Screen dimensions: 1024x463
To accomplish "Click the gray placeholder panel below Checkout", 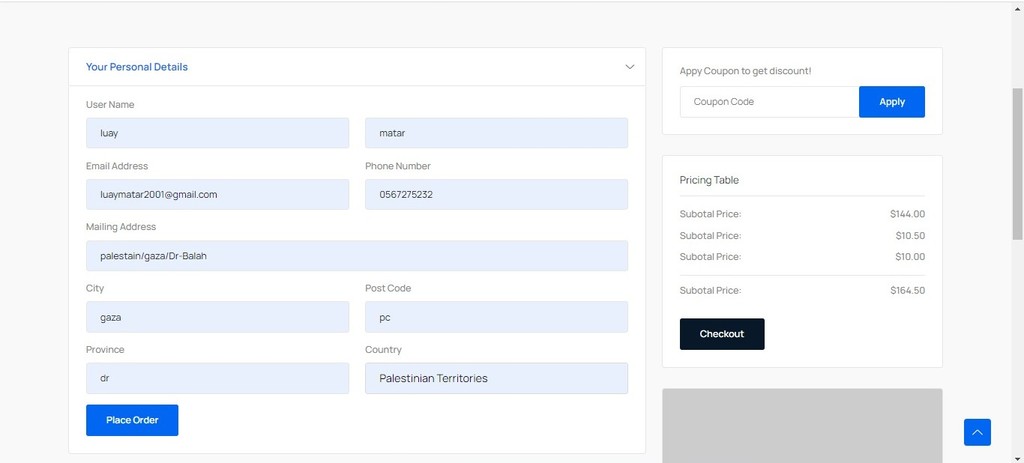I will coord(802,426).
